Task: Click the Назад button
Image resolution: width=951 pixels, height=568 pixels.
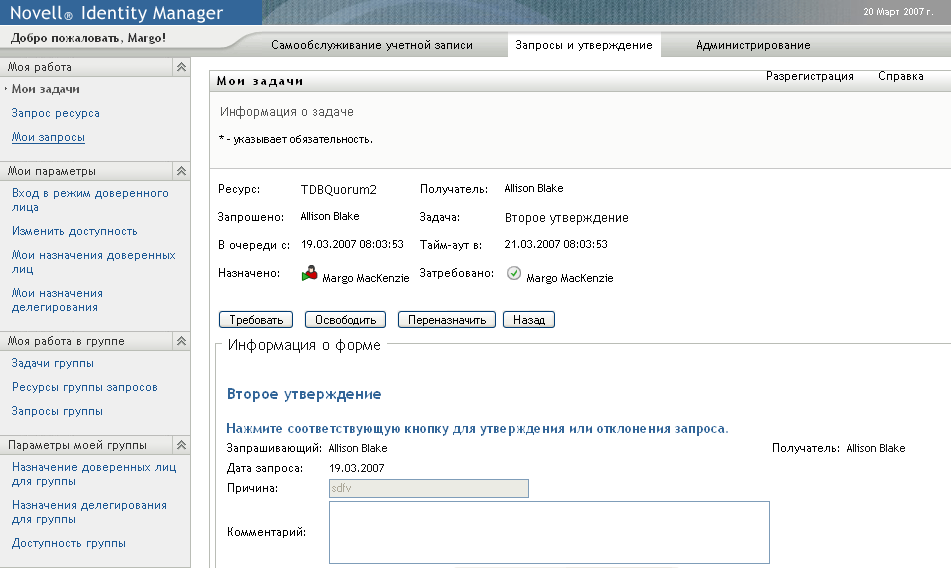Action: [x=529, y=319]
